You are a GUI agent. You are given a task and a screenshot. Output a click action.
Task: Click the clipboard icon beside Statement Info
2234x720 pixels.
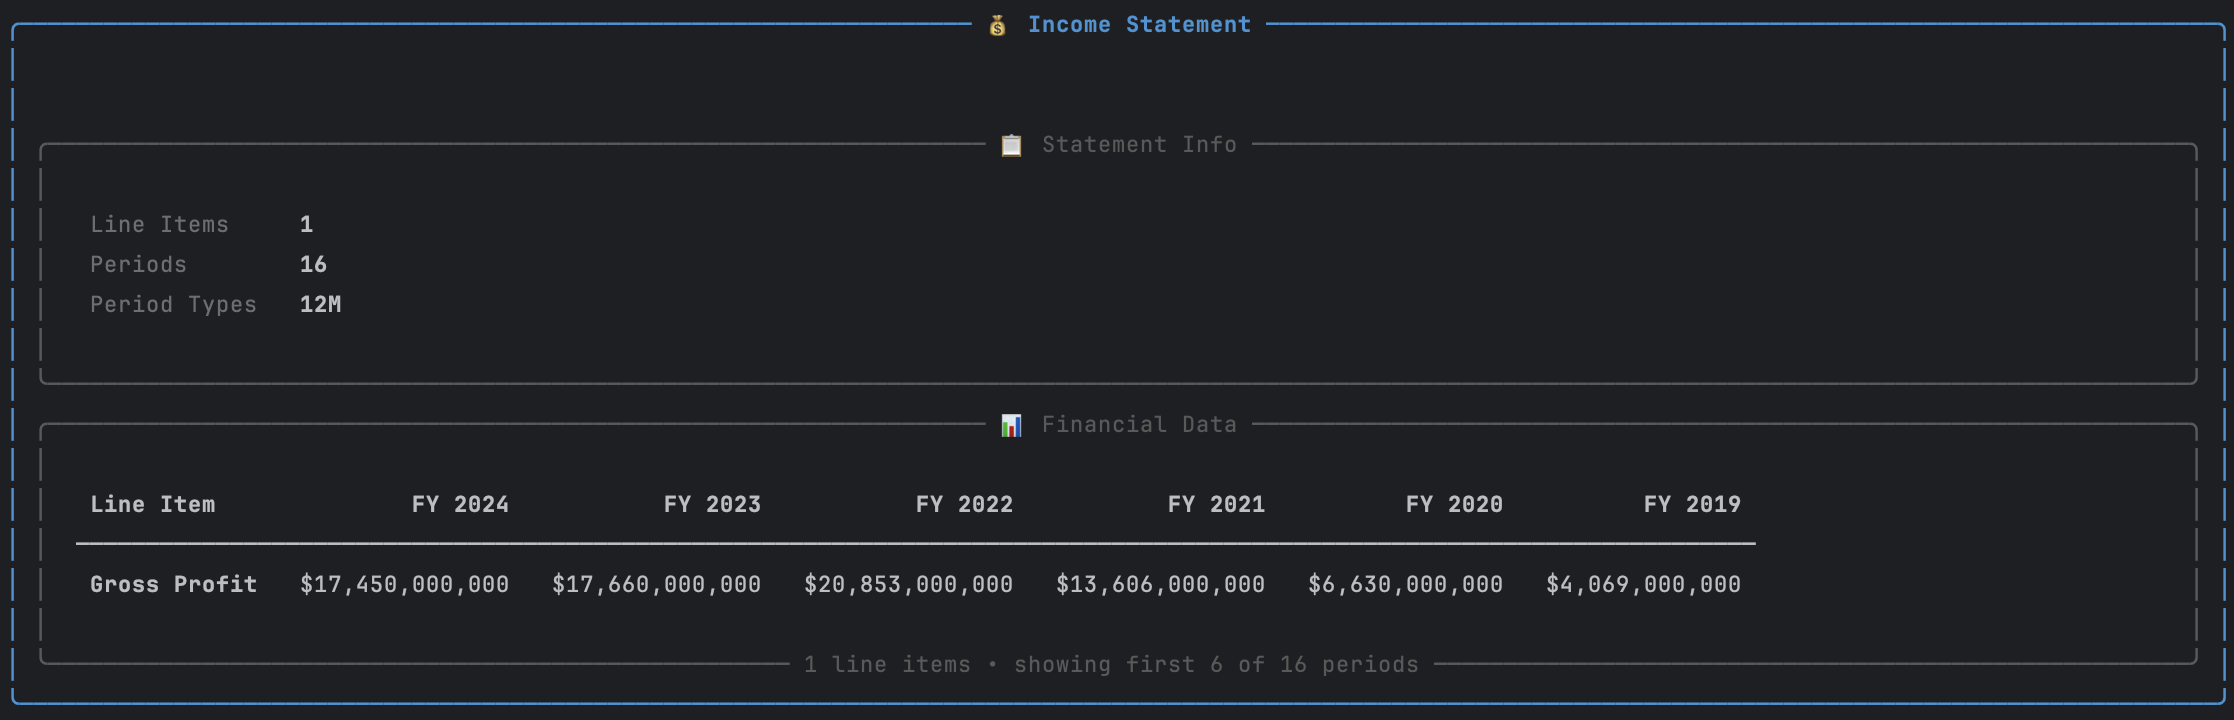[x=1011, y=145]
